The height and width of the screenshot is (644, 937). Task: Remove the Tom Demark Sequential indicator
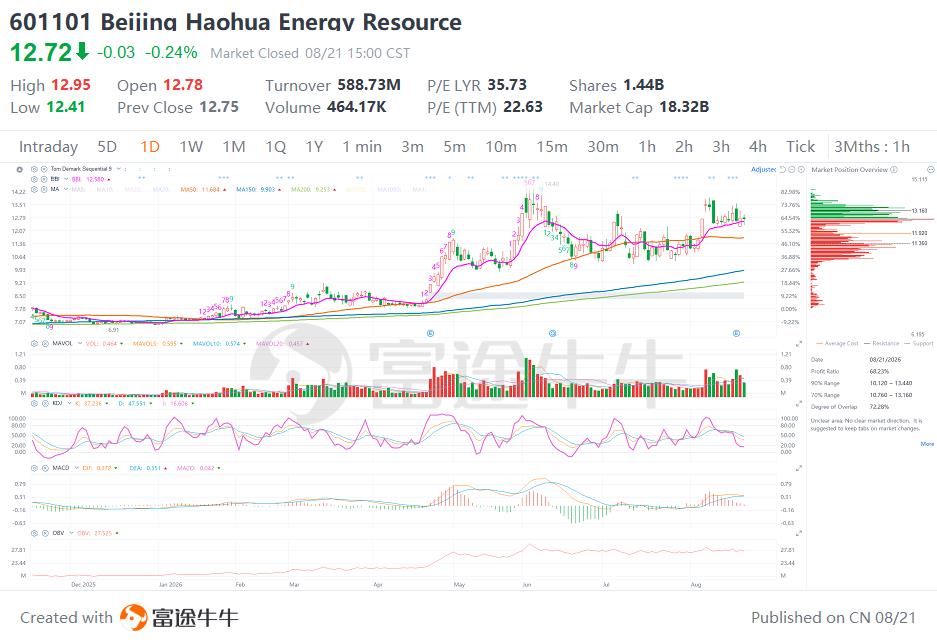[x=44, y=169]
